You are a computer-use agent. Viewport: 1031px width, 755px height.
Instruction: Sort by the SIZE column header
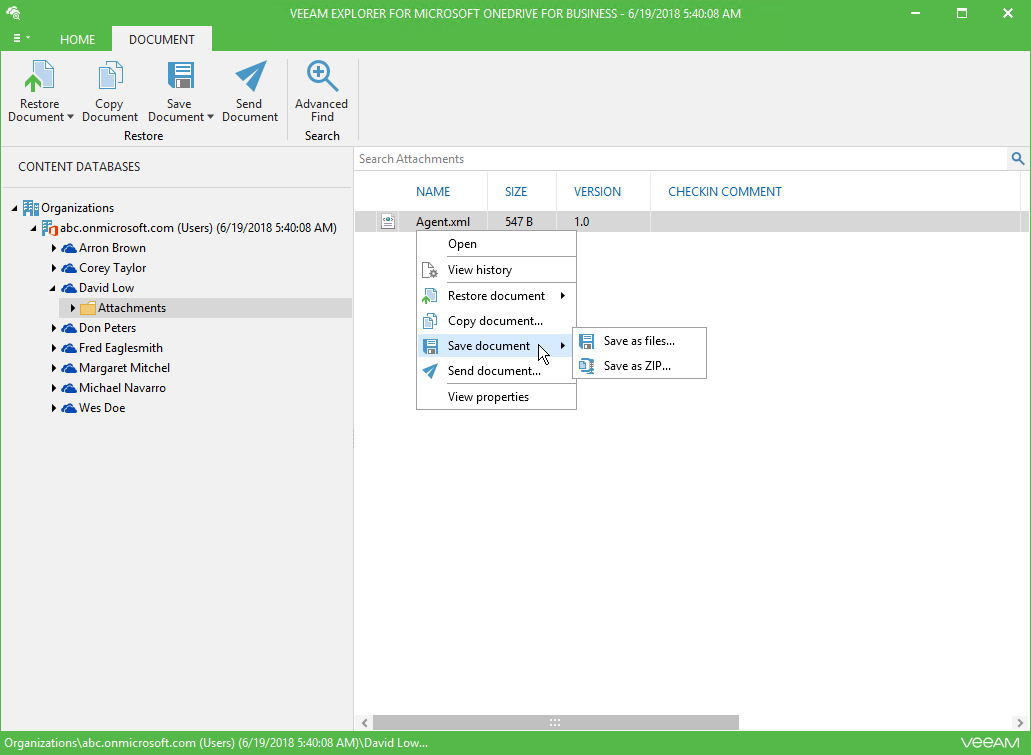click(x=516, y=192)
